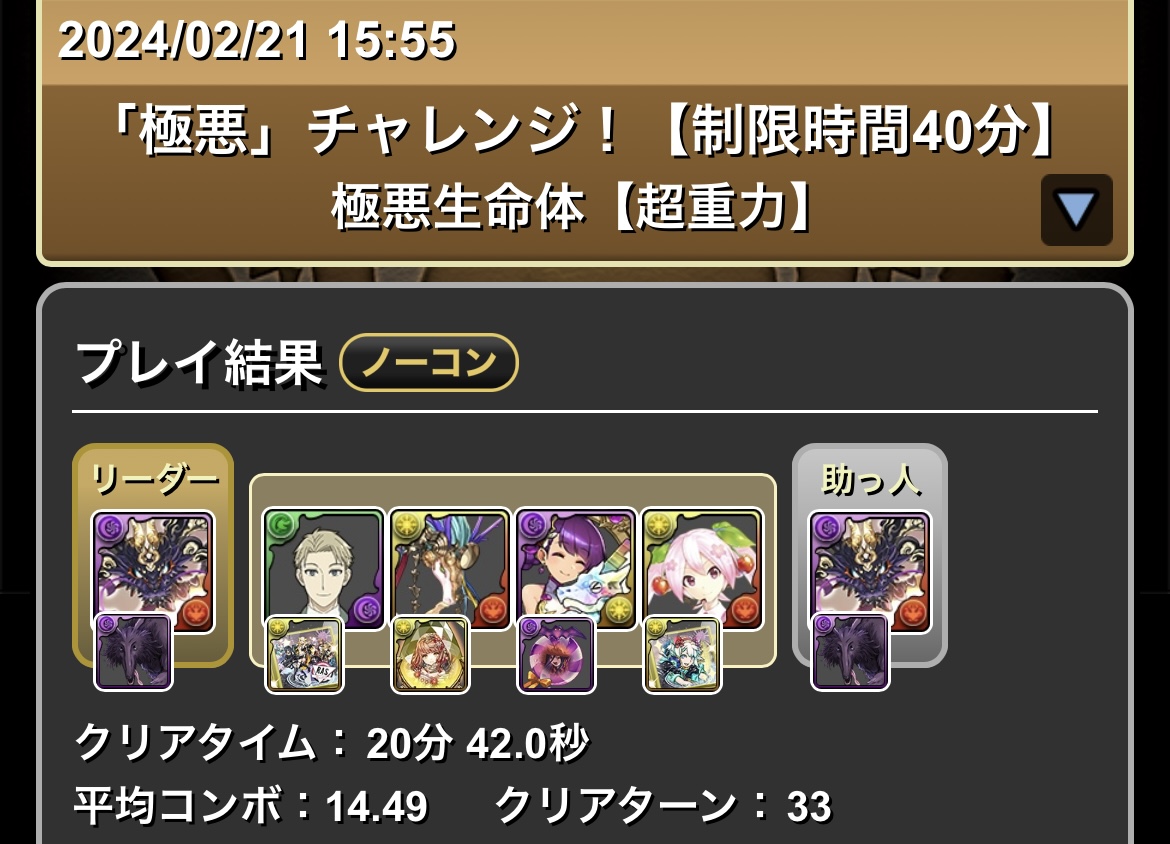Image resolution: width=1170 pixels, height=844 pixels.
Task: Open the teal-haired character assist card
Action: pyautogui.click(x=683, y=655)
